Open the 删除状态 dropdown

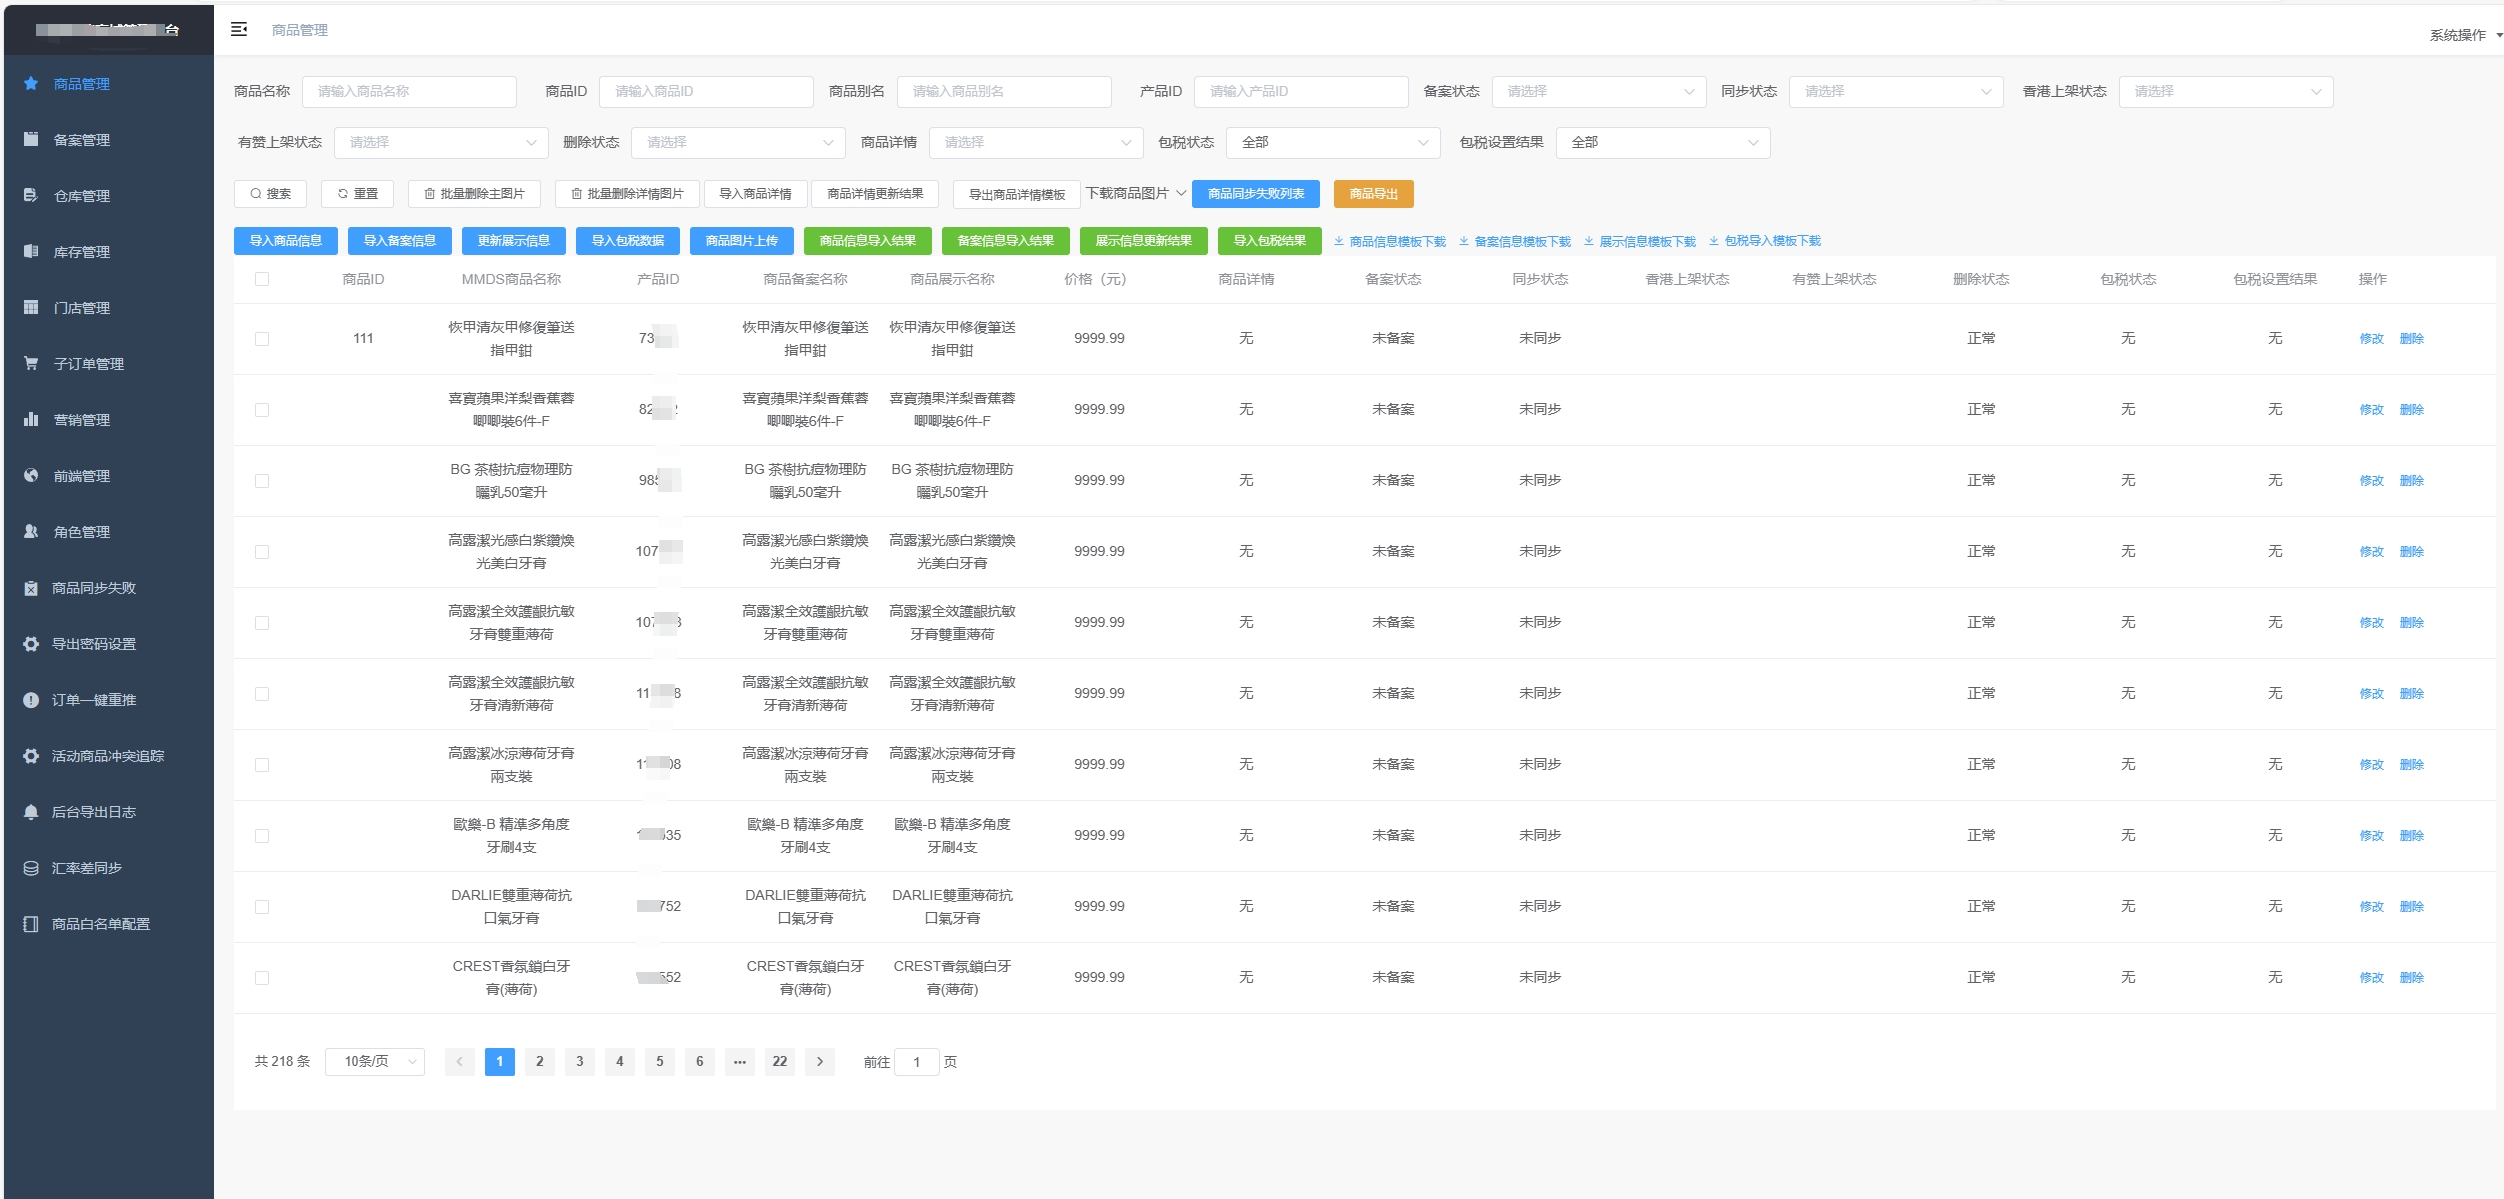pos(738,142)
